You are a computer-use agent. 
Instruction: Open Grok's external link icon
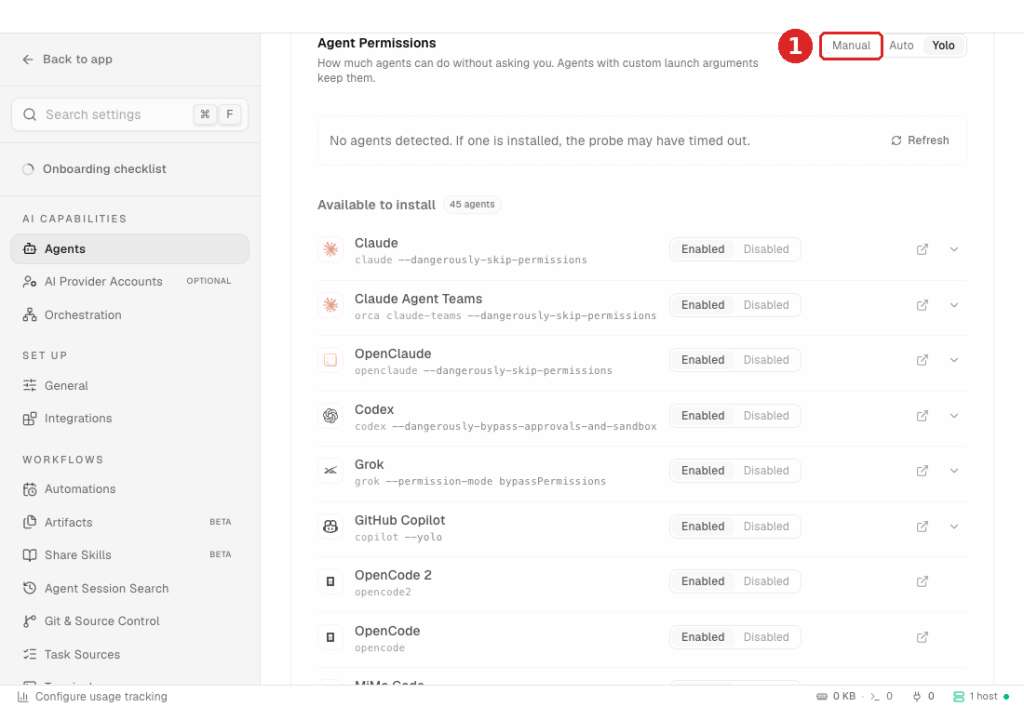(x=922, y=471)
